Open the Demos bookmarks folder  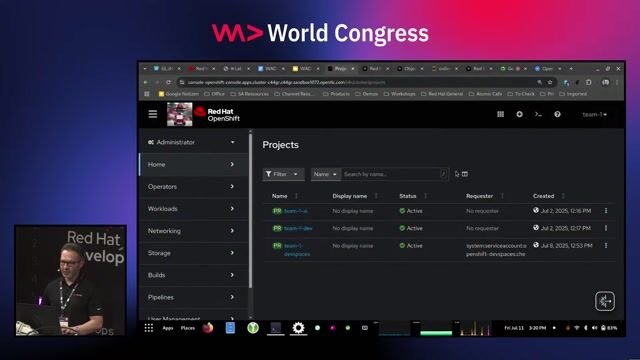[x=367, y=94]
